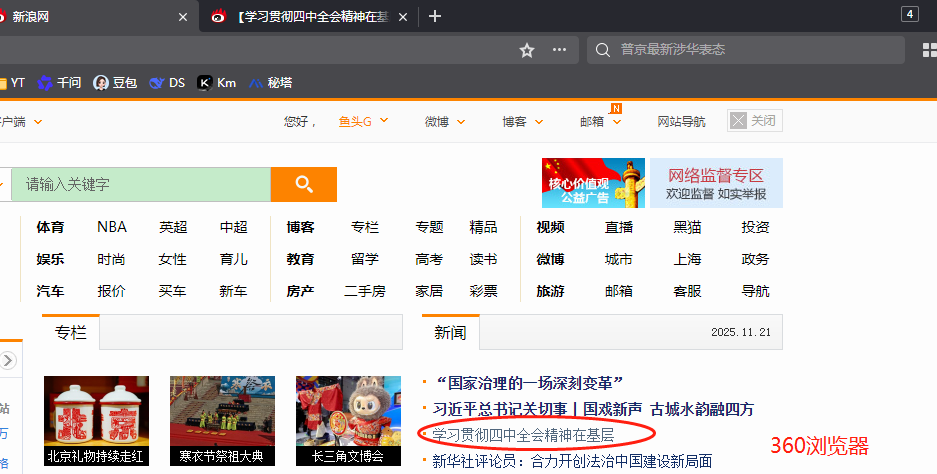Click the orange search magnifier button

point(304,184)
